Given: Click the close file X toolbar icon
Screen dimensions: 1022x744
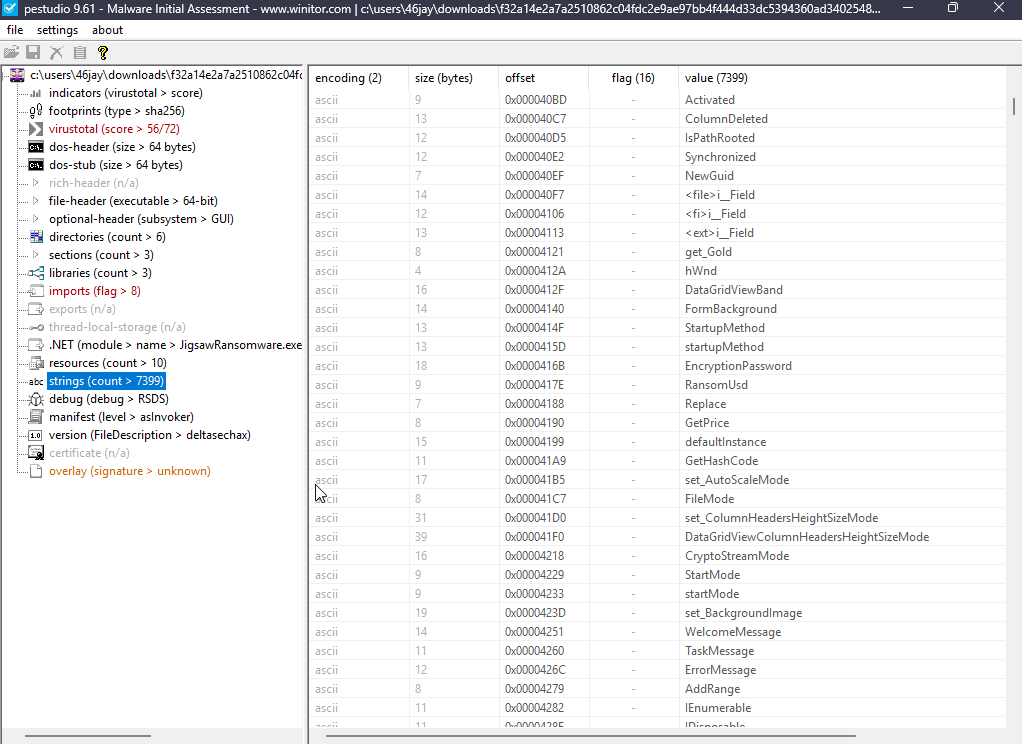Looking at the screenshot, I should 57,53.
